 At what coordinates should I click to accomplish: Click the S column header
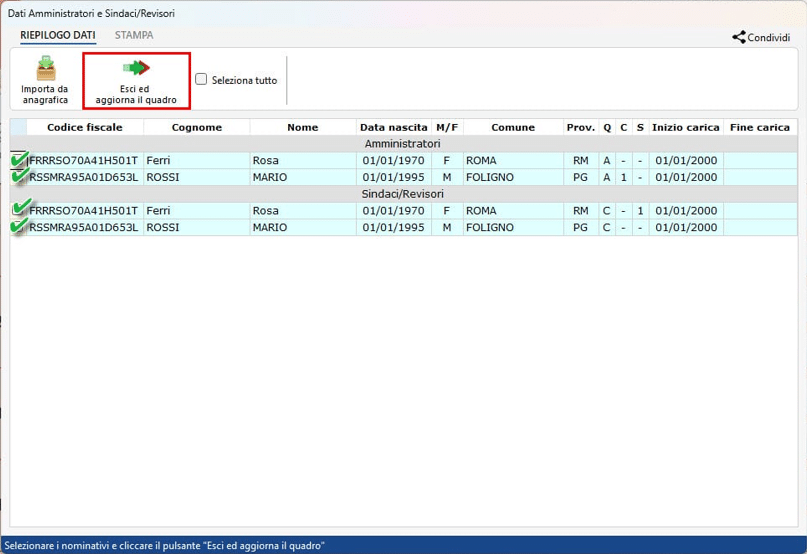(x=640, y=127)
